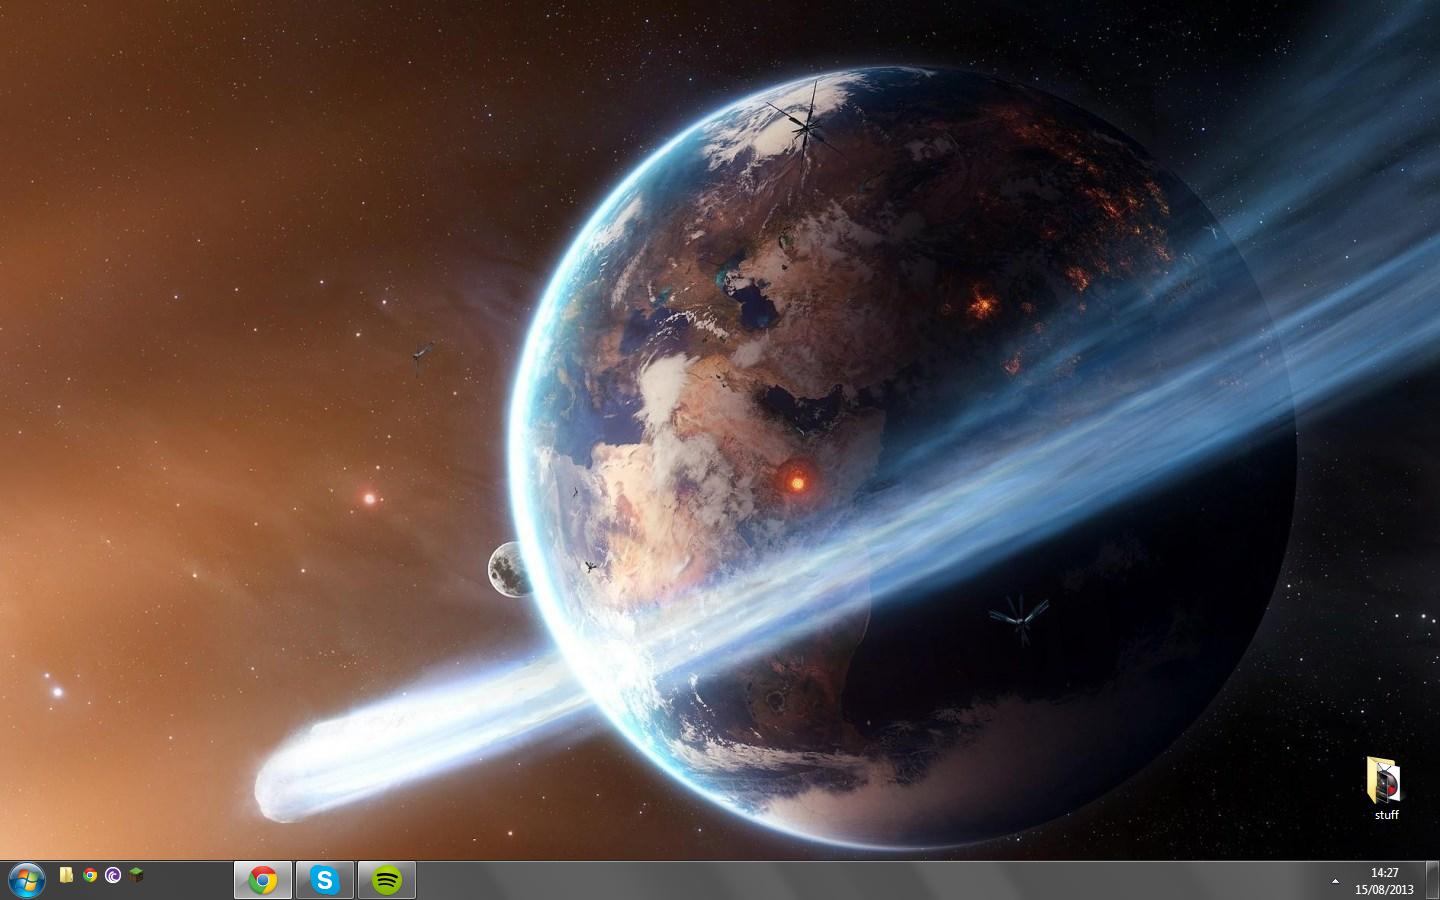
Task: Open the Spotify taskbar button
Action: pyautogui.click(x=387, y=880)
